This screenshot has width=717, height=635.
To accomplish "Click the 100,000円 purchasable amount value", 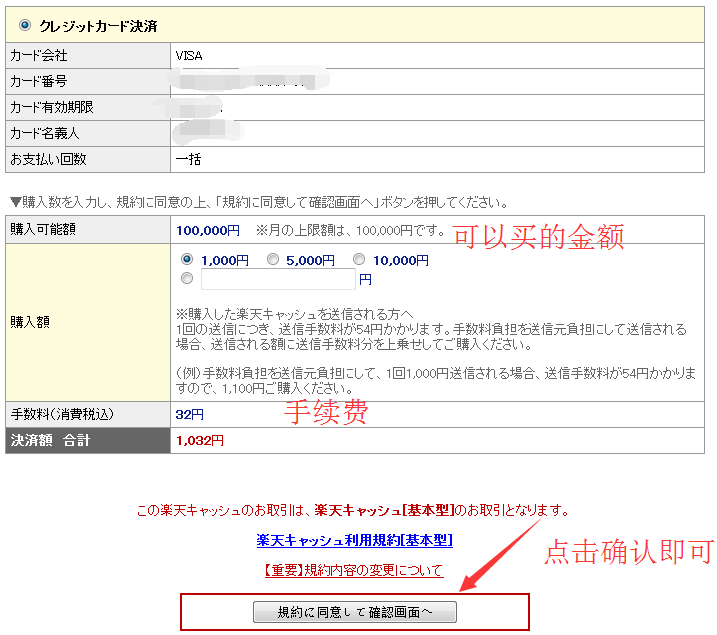I will coord(208,230).
